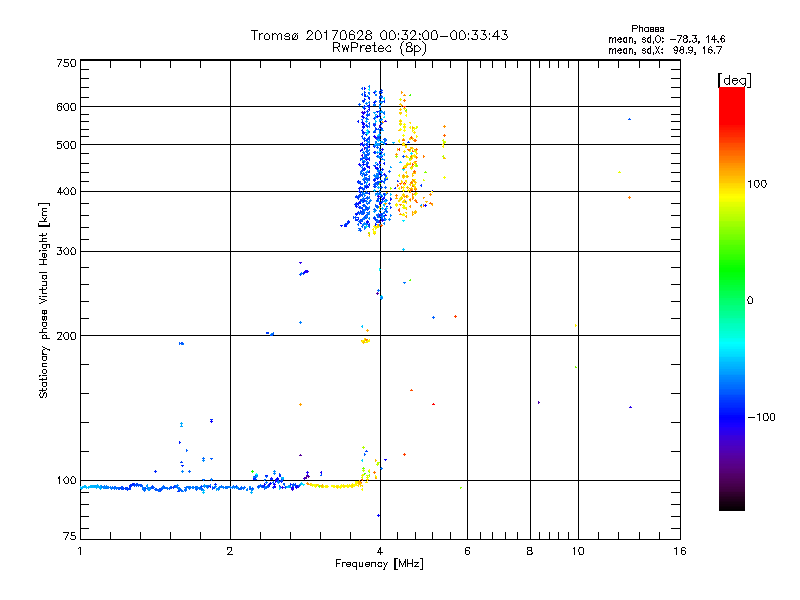Viewport: 800px width, 600px height.
Task: Pick the black bottom of the colorbar
Action: point(731,506)
